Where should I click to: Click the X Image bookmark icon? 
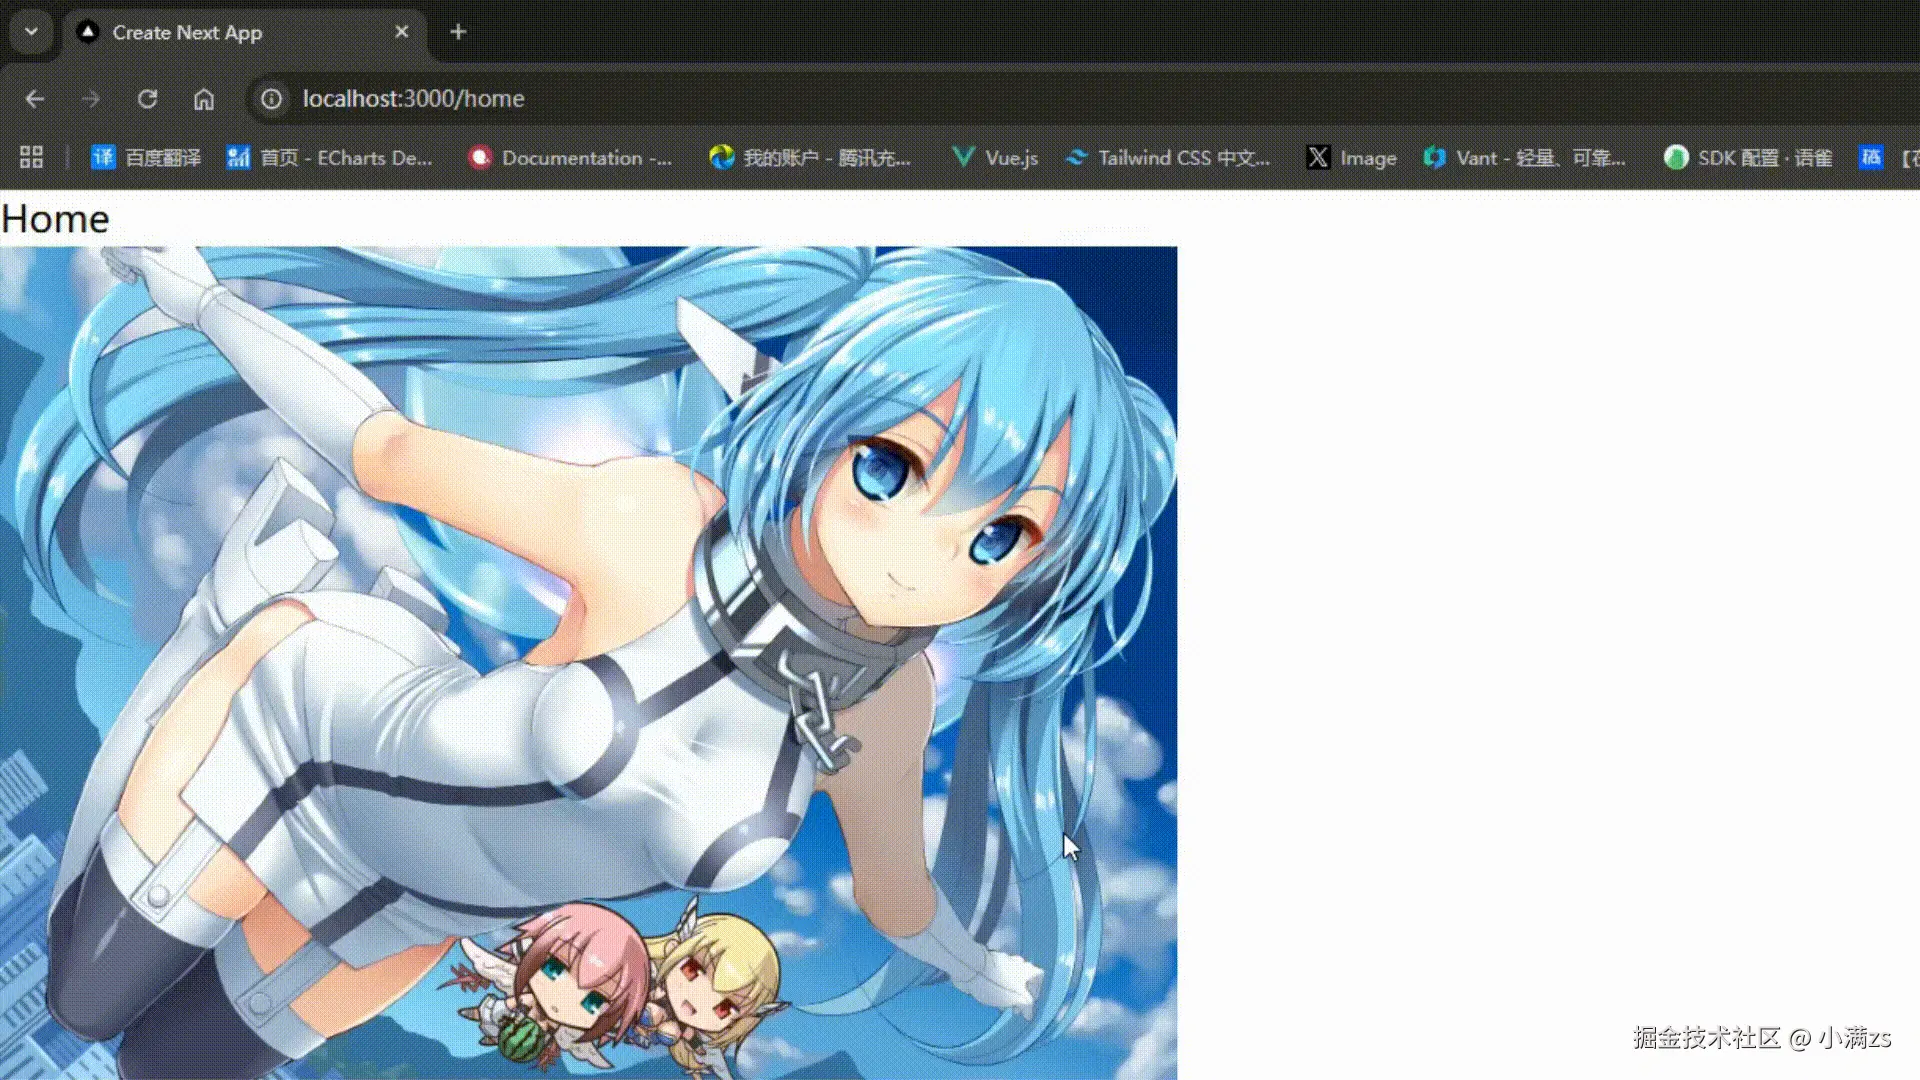(x=1318, y=157)
